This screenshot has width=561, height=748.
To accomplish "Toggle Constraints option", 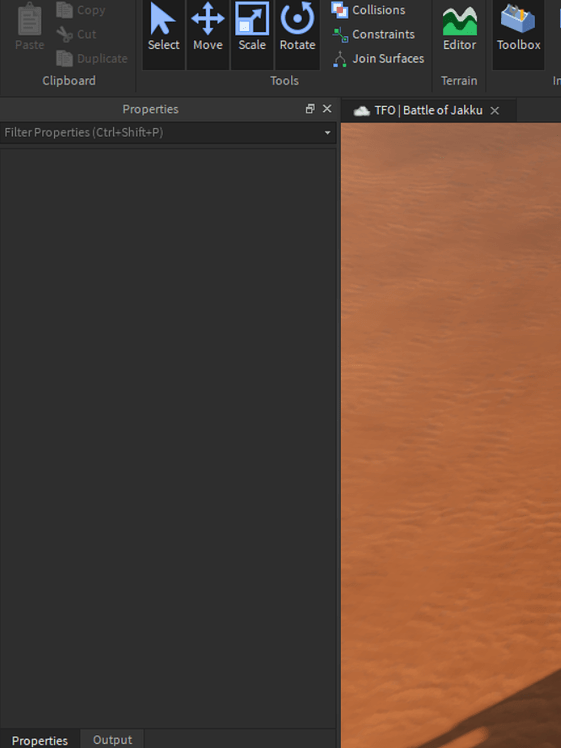I will tap(374, 34).
